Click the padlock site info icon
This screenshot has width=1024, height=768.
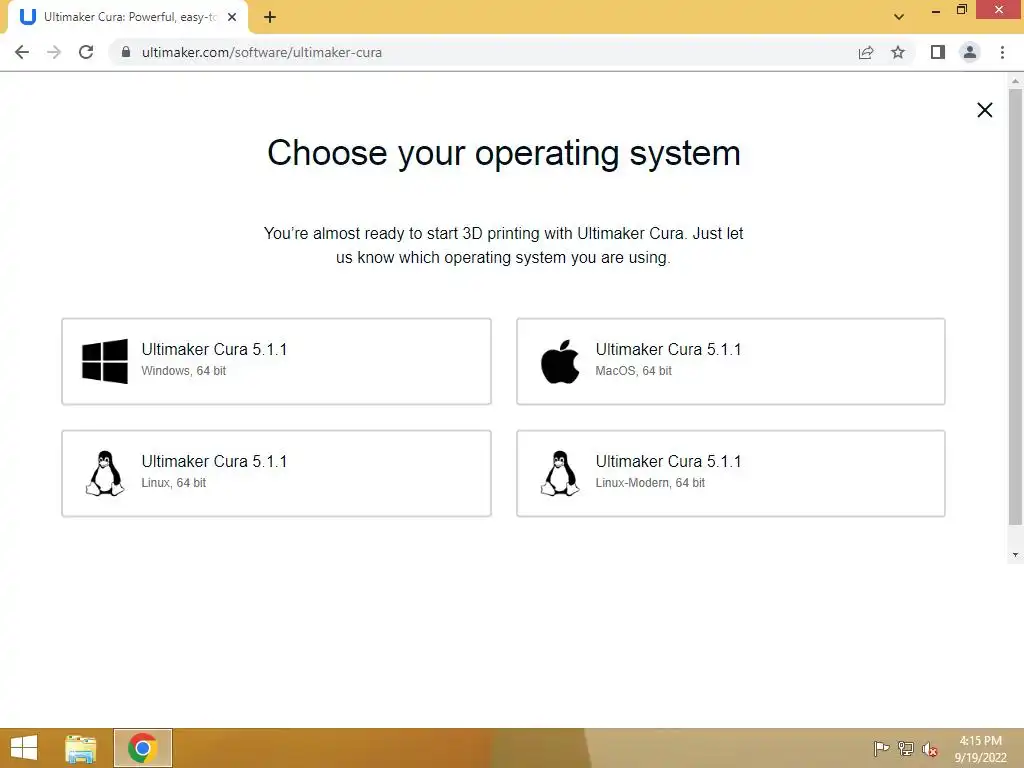pyautogui.click(x=126, y=52)
